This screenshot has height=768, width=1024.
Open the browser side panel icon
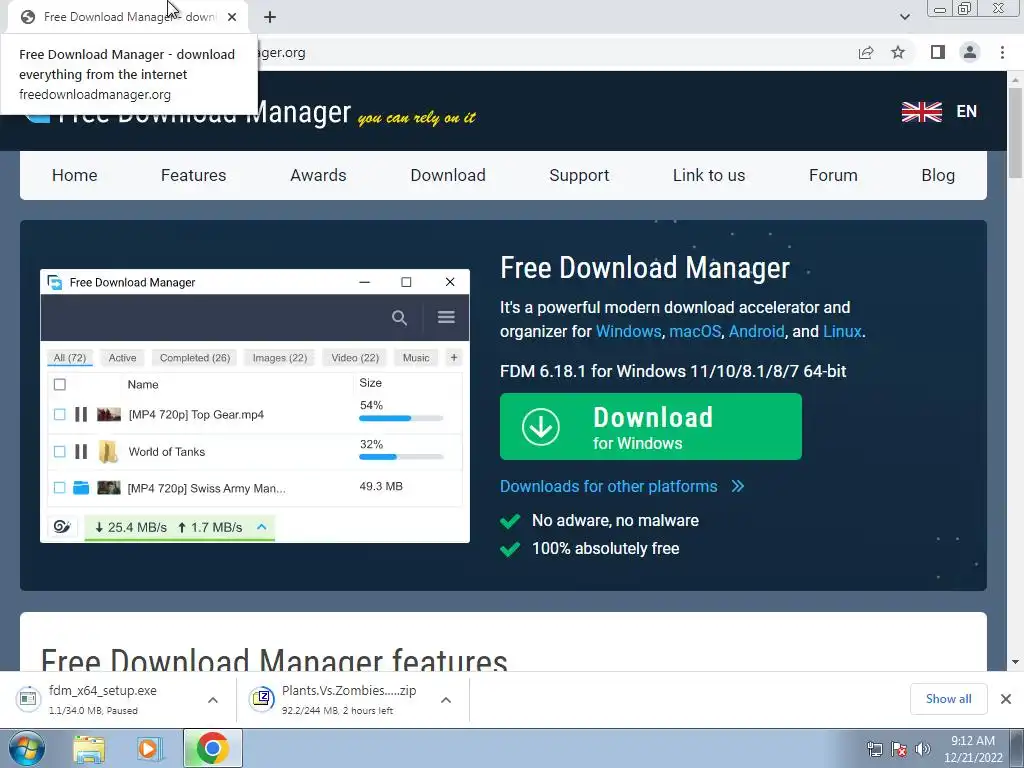click(938, 52)
